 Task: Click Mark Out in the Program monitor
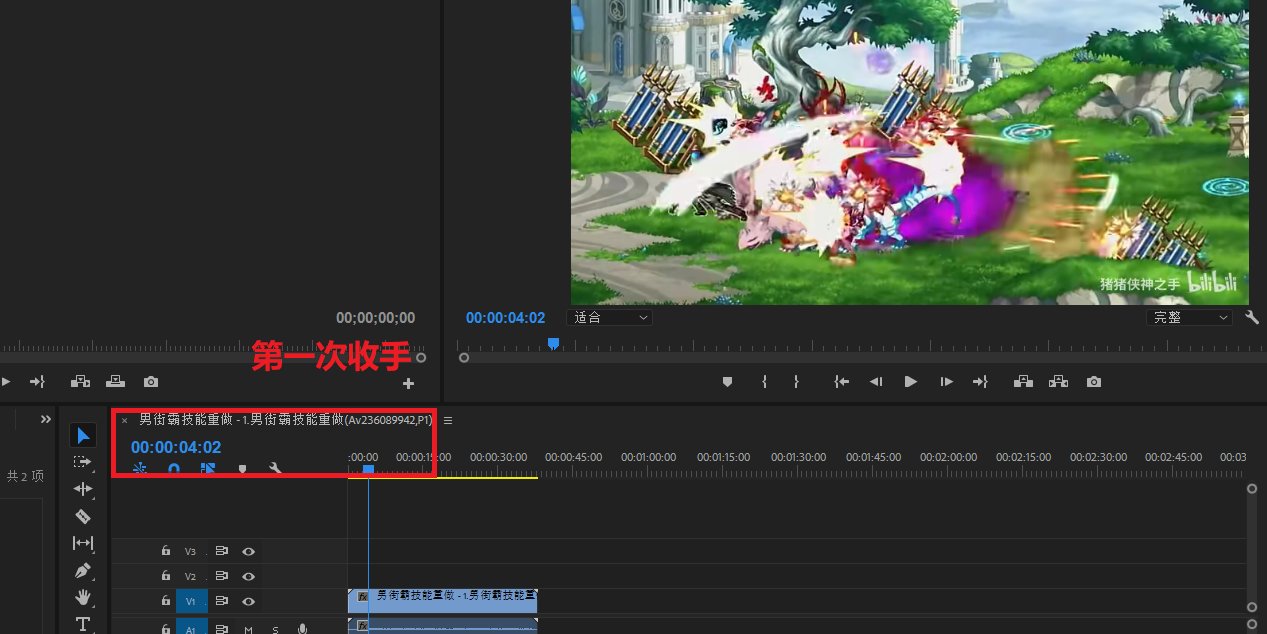(796, 382)
